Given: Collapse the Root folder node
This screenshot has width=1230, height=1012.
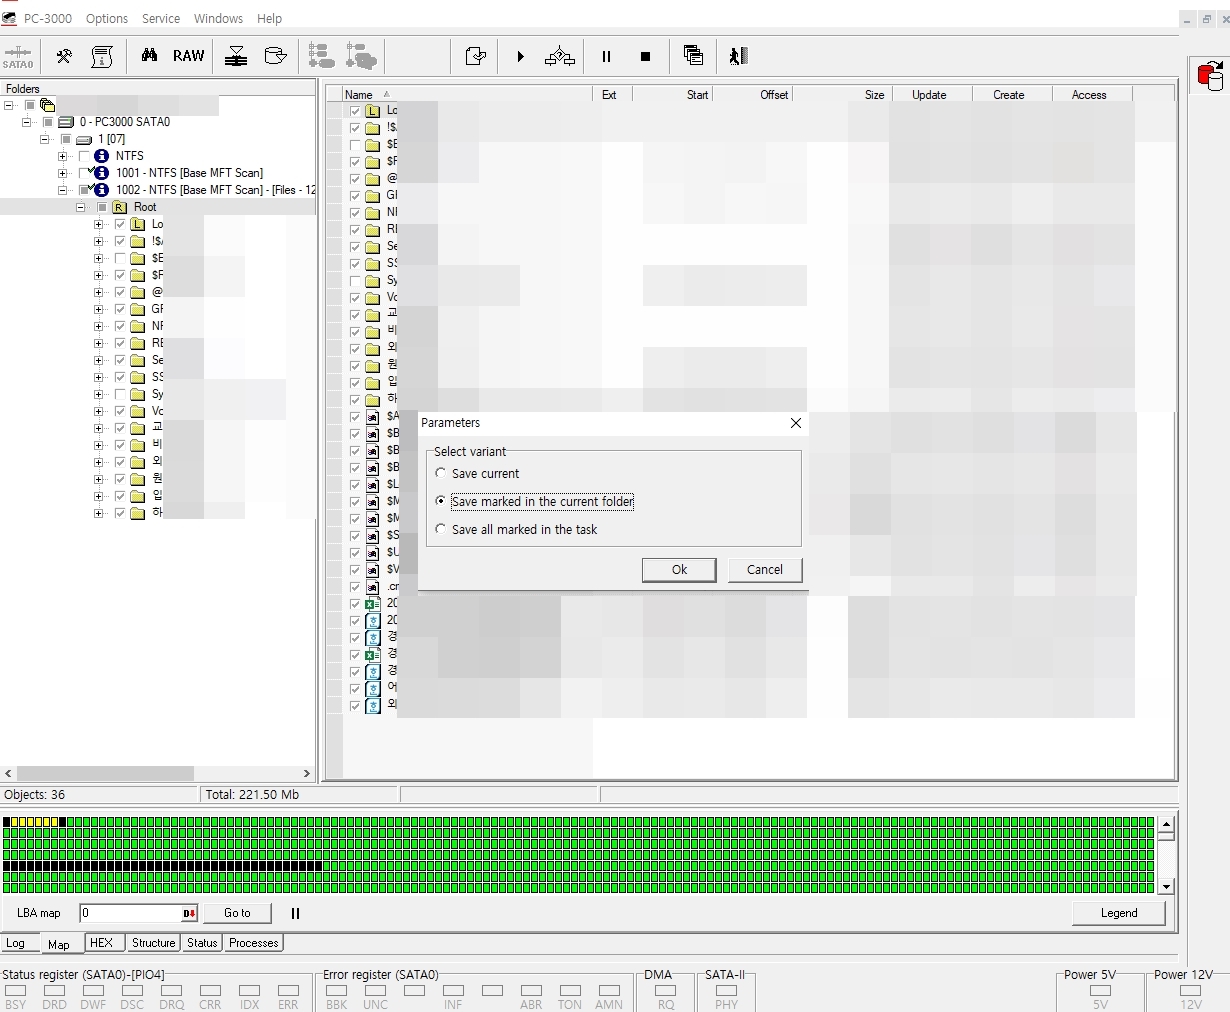Looking at the screenshot, I should (81, 207).
